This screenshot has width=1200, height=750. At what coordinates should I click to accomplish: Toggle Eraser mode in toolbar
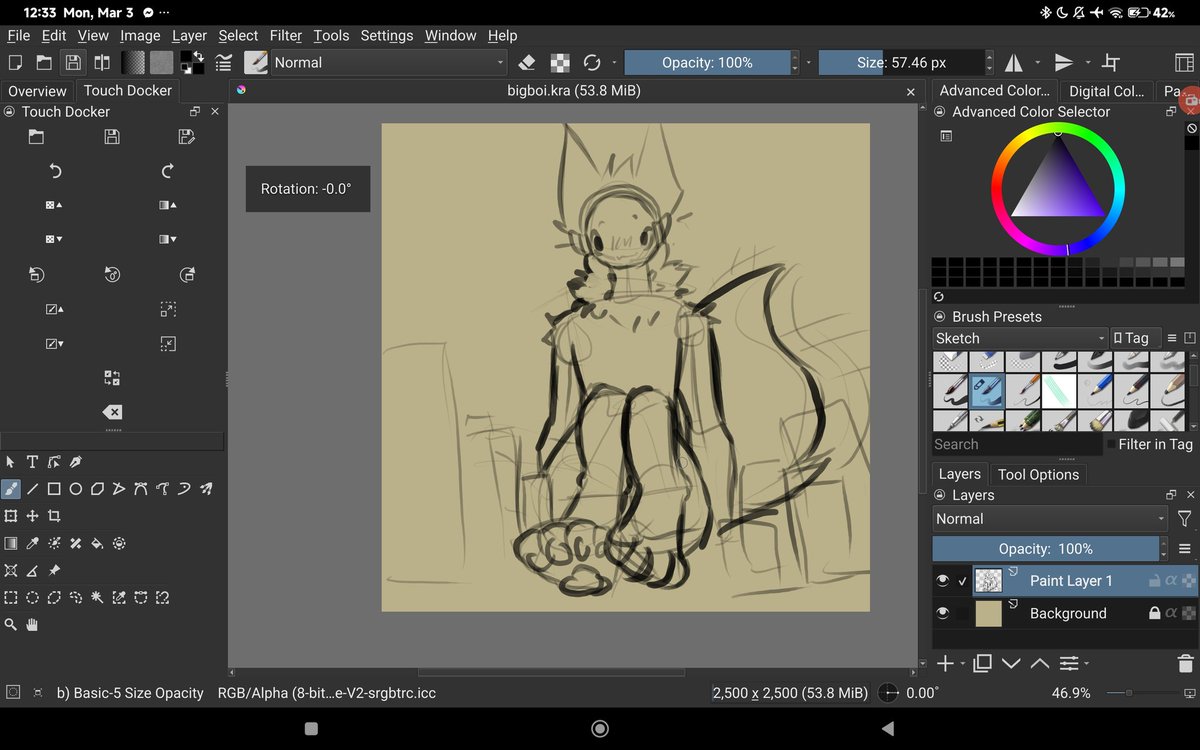coord(528,62)
